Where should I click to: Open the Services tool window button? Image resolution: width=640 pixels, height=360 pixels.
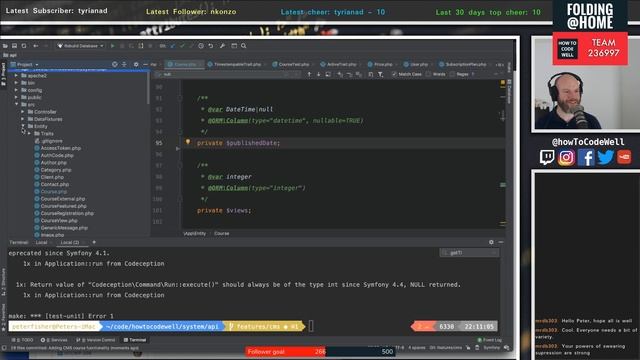[54, 340]
